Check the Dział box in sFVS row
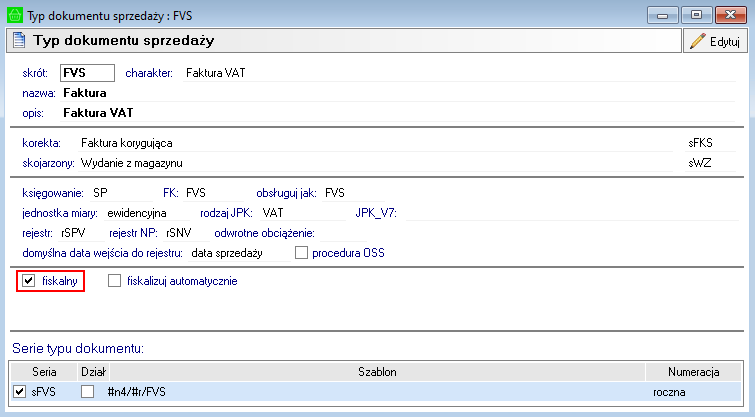The image size is (755, 417). [87, 391]
